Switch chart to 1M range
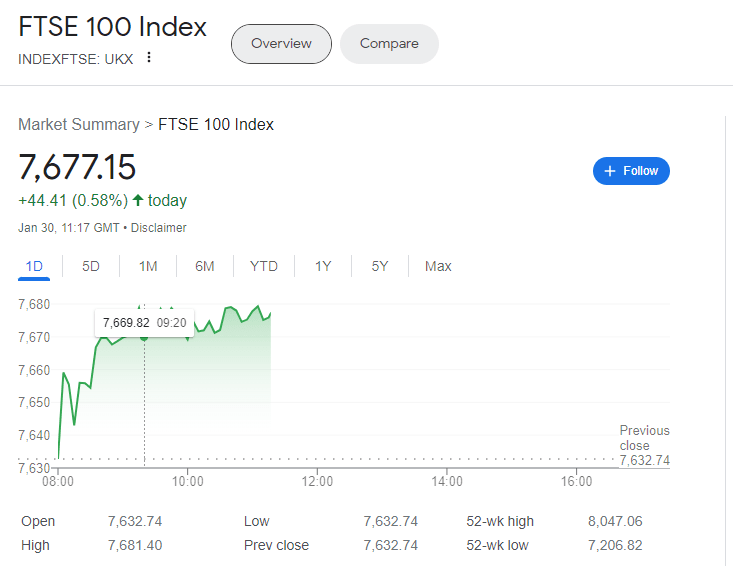Screen dimensions: 733x566 148,266
